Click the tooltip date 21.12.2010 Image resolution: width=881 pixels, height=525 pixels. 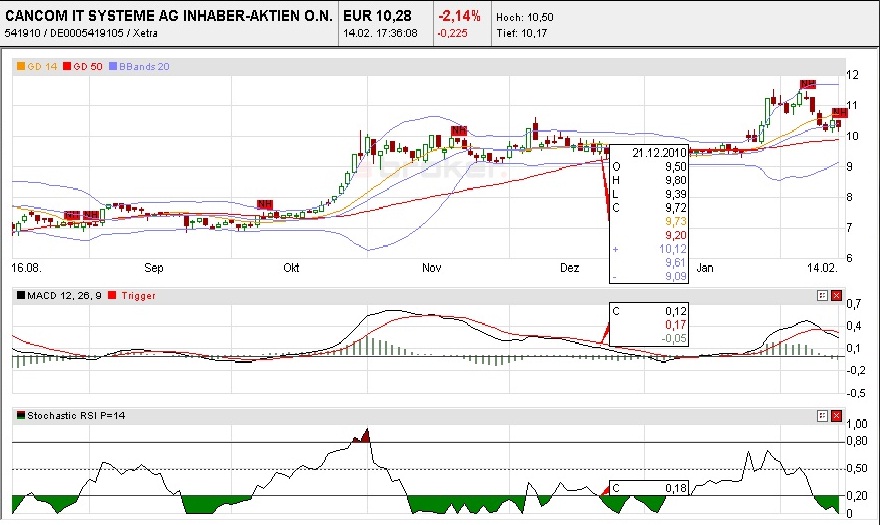click(659, 153)
